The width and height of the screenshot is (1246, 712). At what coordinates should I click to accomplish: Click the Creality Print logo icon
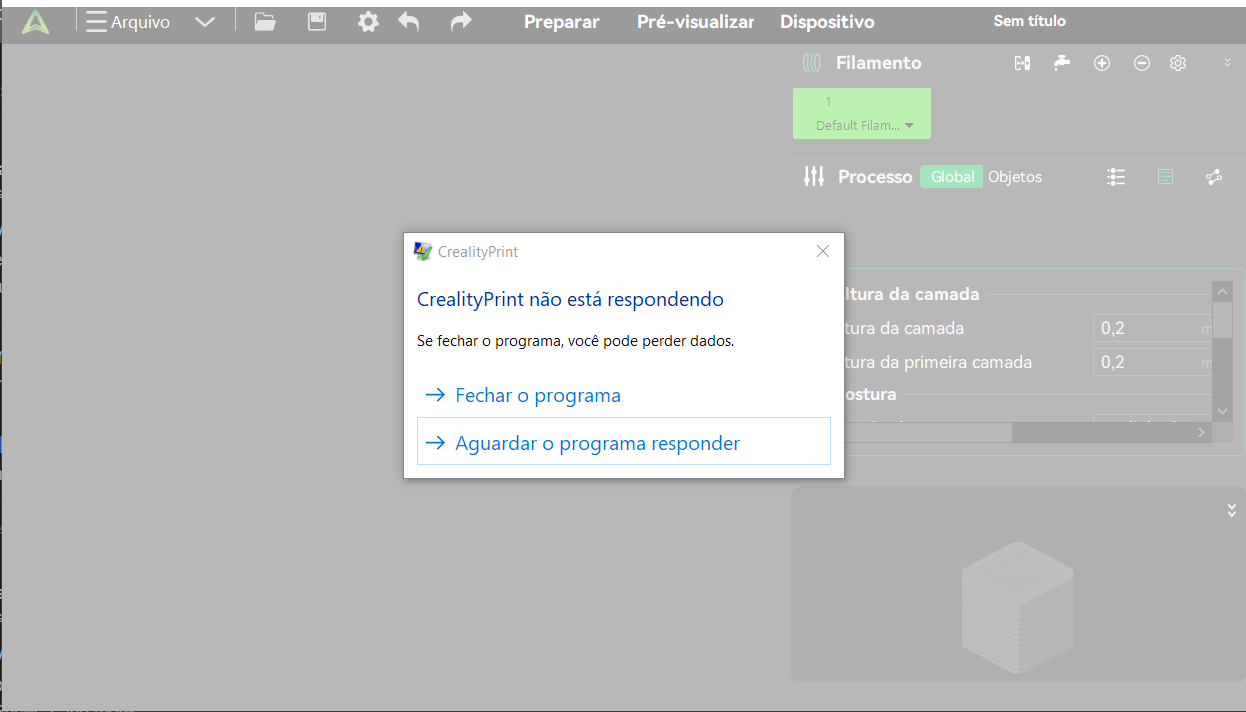pyautogui.click(x=35, y=22)
